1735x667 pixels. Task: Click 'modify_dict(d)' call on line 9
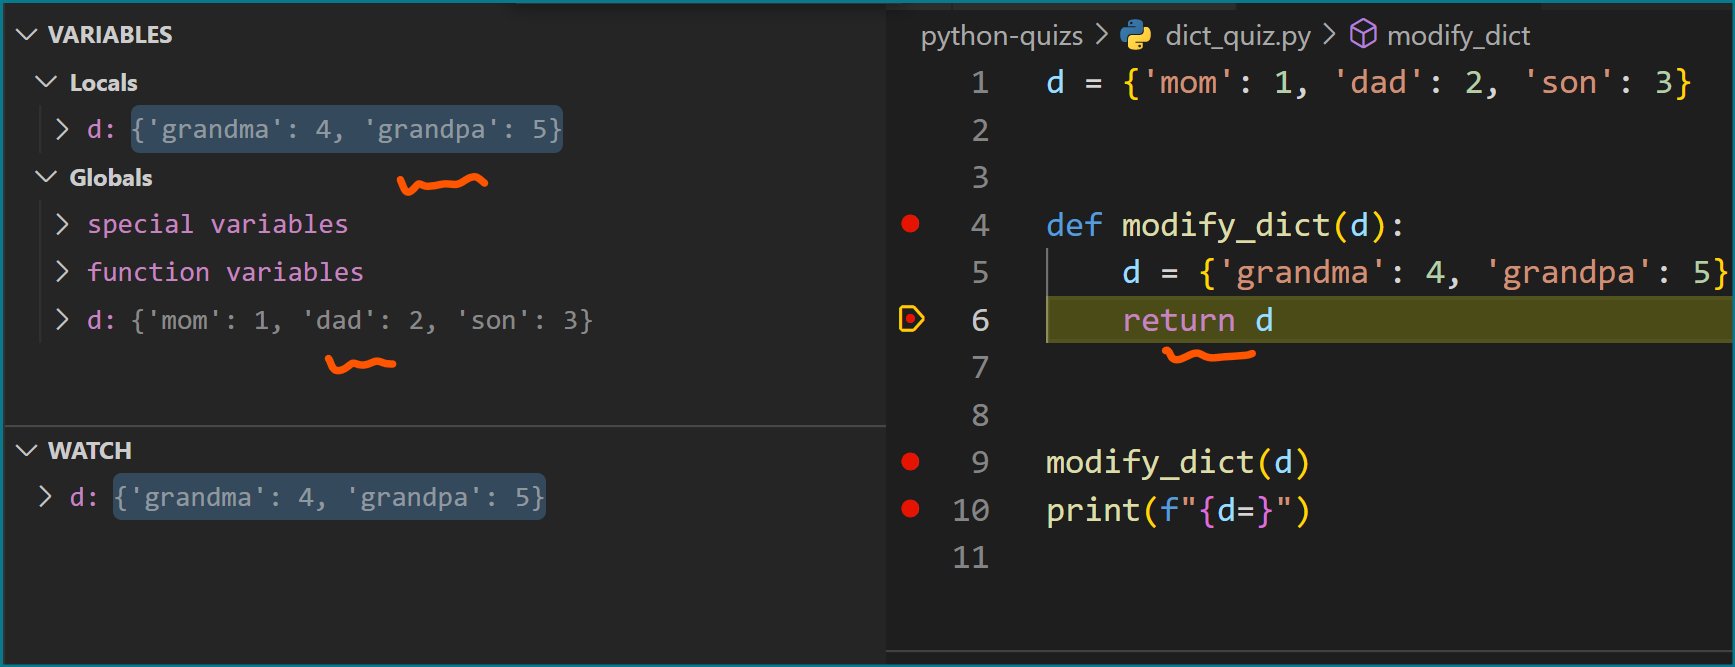(1178, 462)
